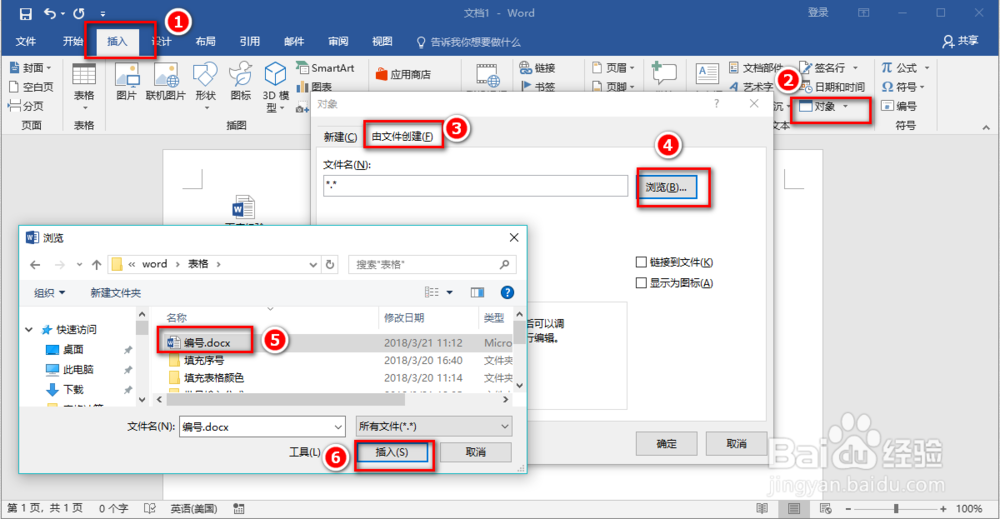Image resolution: width=1000 pixels, height=519 pixels.
Task: Open help in the 浏览 dialog
Action: point(507,293)
